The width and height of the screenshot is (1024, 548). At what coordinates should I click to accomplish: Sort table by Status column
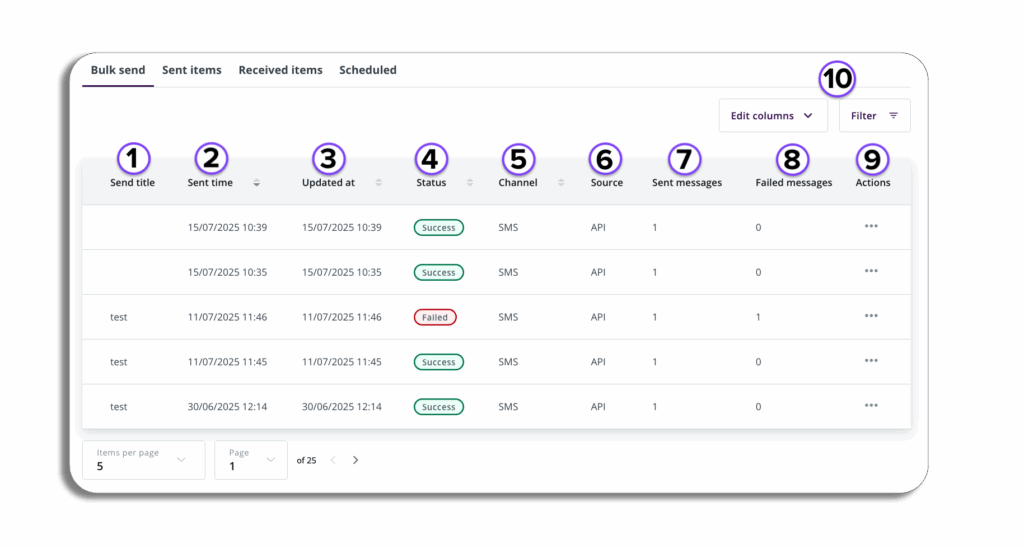coord(470,183)
